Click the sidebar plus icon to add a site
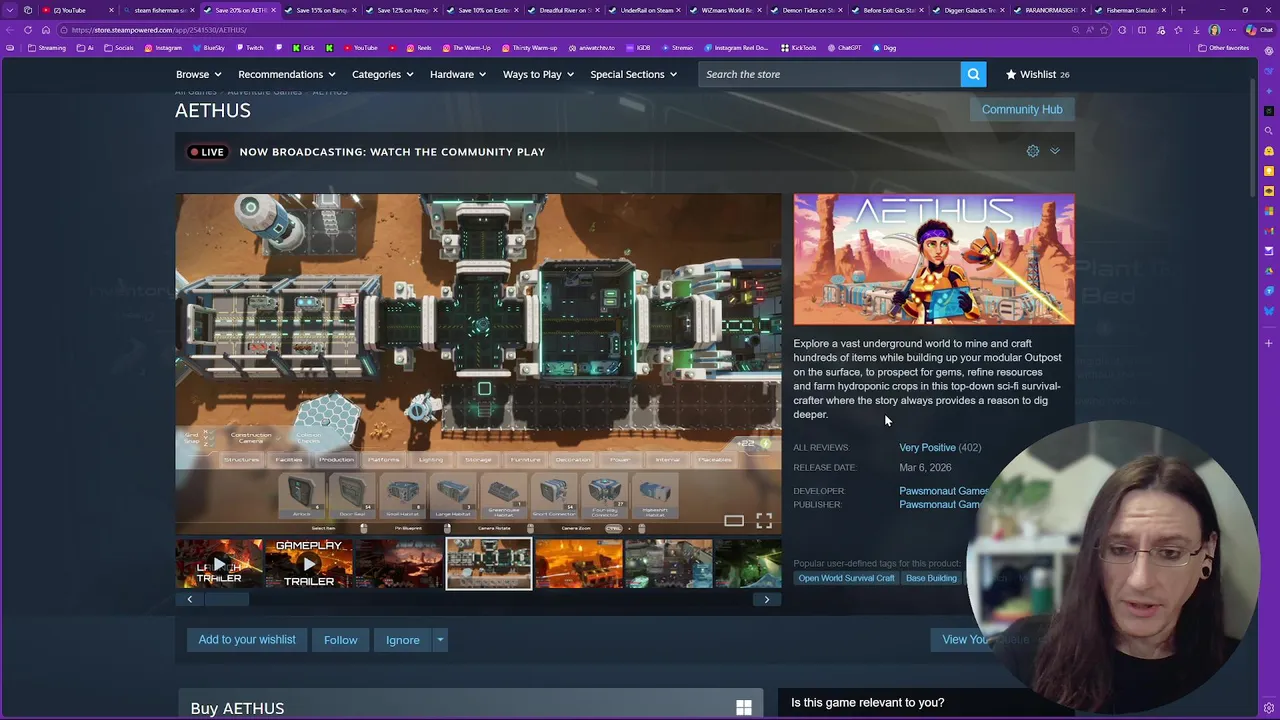The width and height of the screenshot is (1280, 720). point(1269,343)
